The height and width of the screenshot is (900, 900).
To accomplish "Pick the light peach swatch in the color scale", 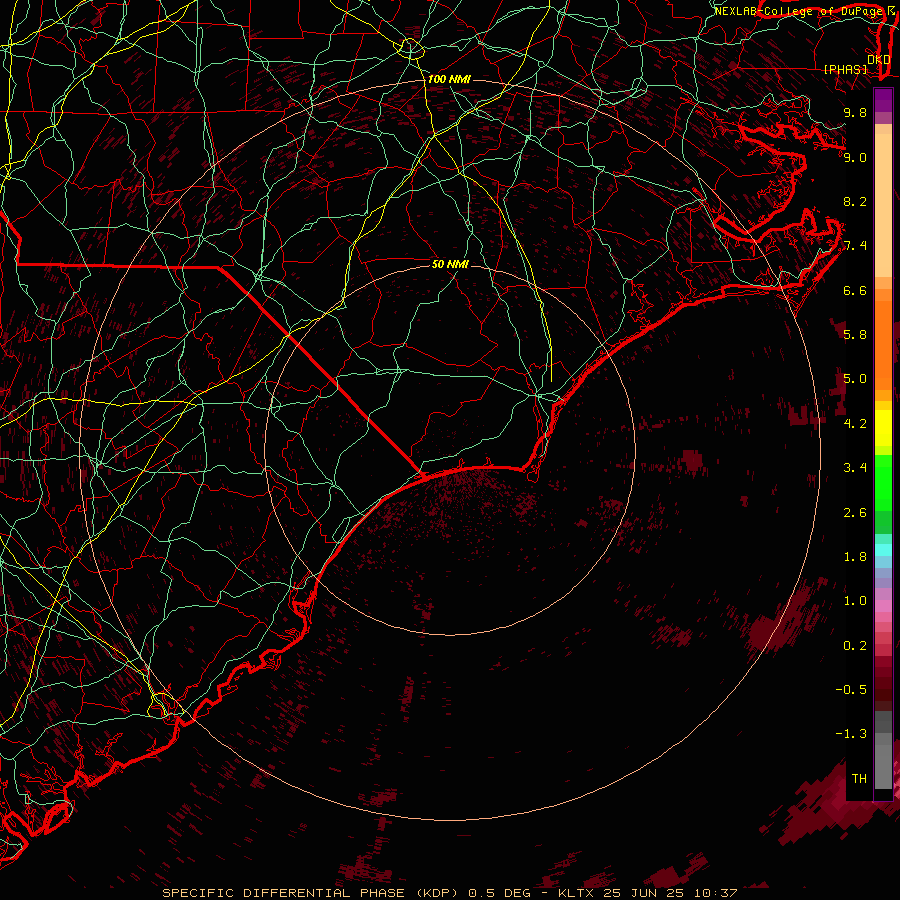I will [x=883, y=205].
